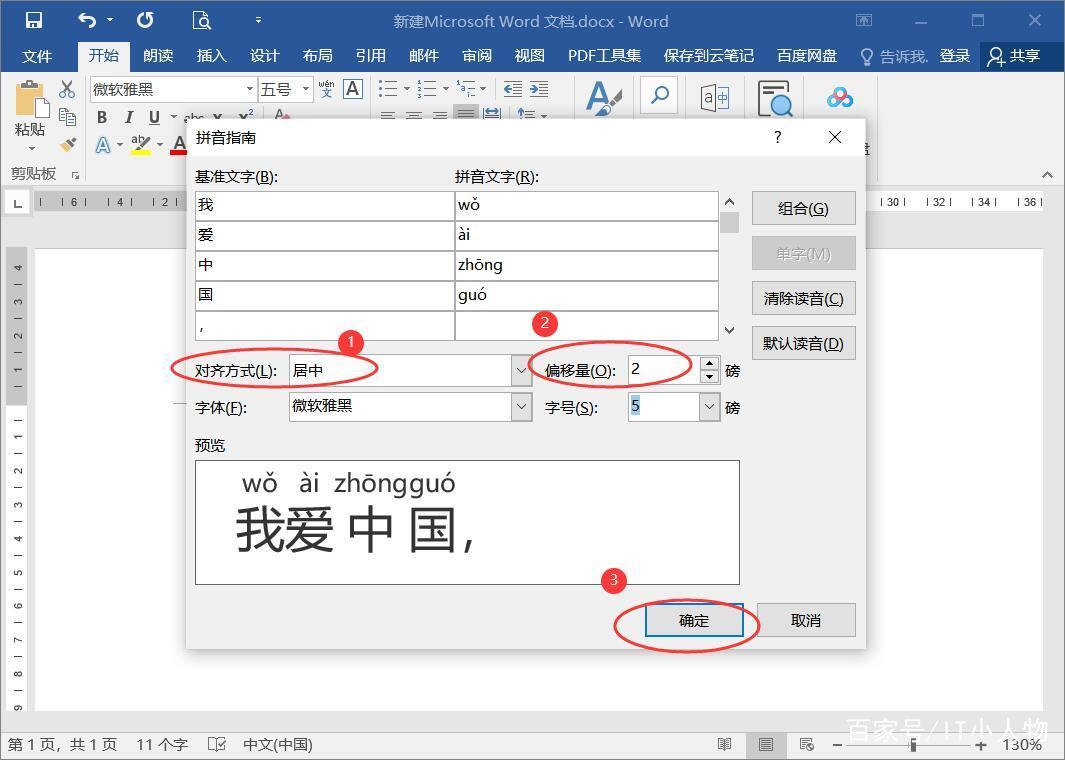Image resolution: width=1065 pixels, height=760 pixels.
Task: Switch to Print Layout view icon
Action: click(766, 744)
